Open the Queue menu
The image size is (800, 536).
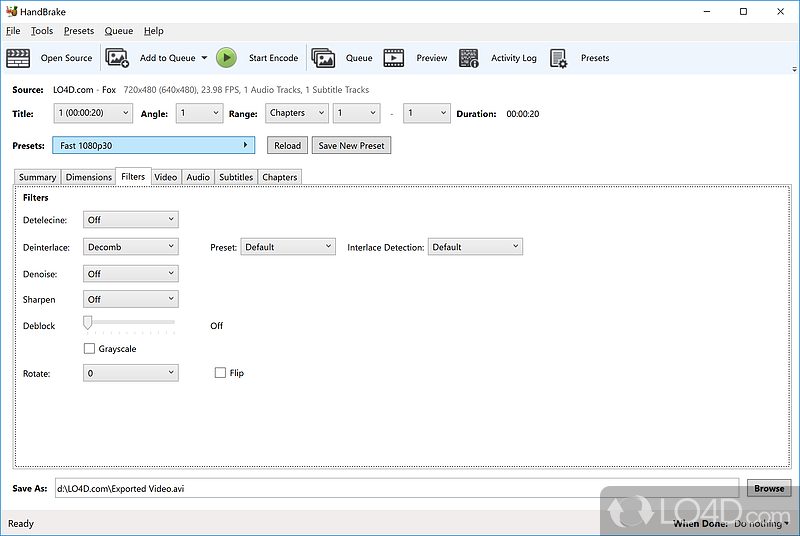click(119, 31)
